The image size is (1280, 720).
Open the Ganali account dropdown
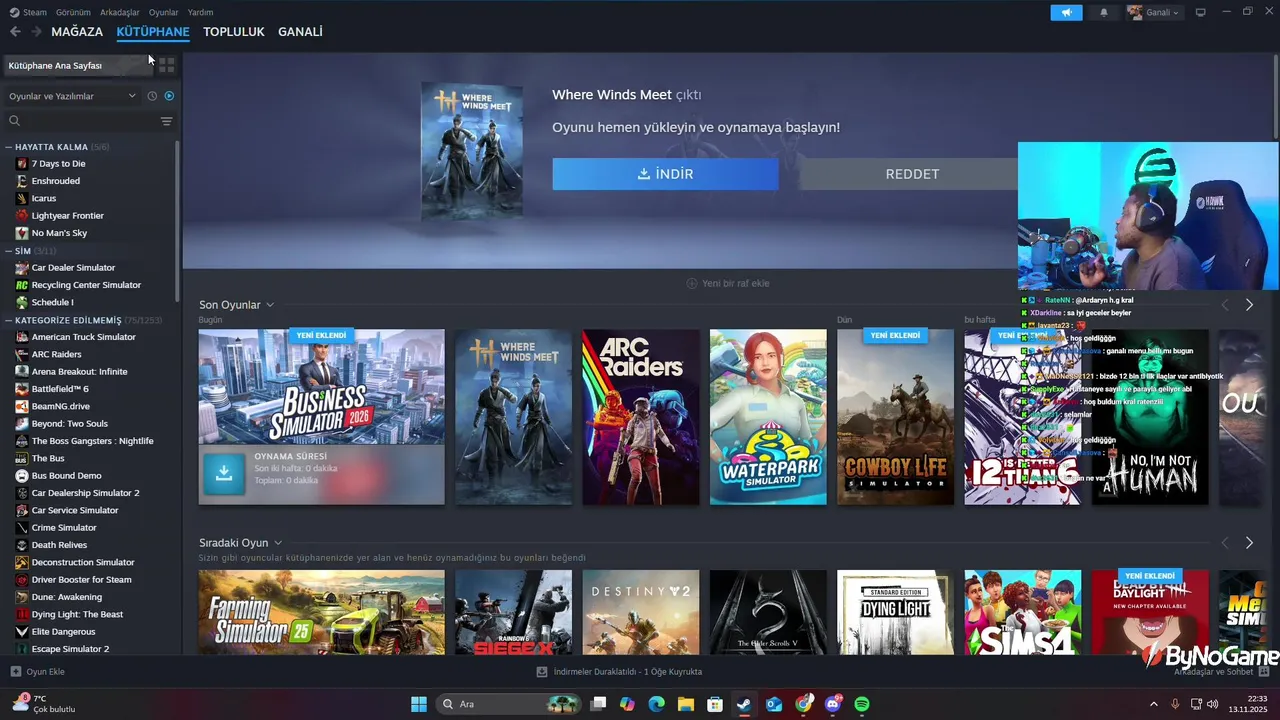[1154, 12]
